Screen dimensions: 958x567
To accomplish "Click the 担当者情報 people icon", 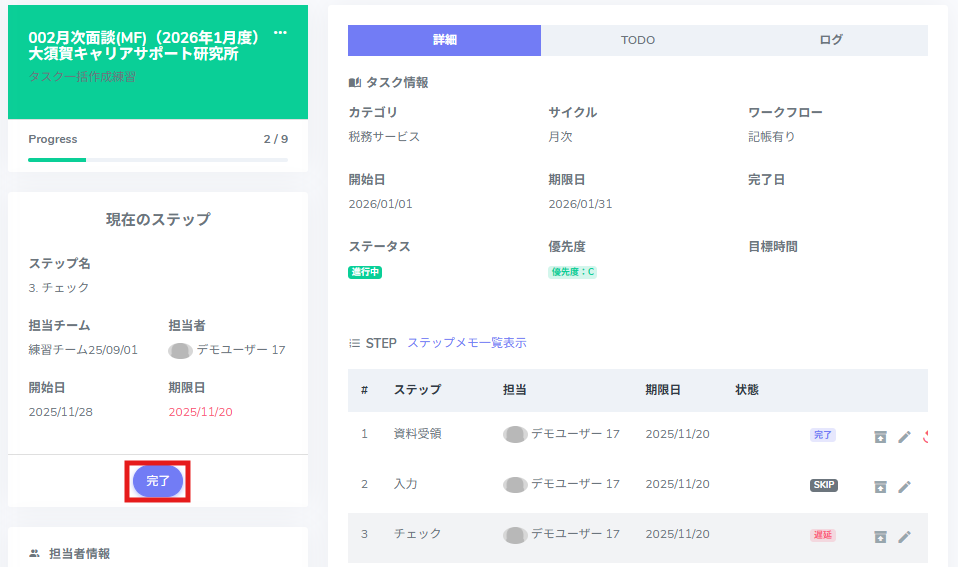I will 35,553.
